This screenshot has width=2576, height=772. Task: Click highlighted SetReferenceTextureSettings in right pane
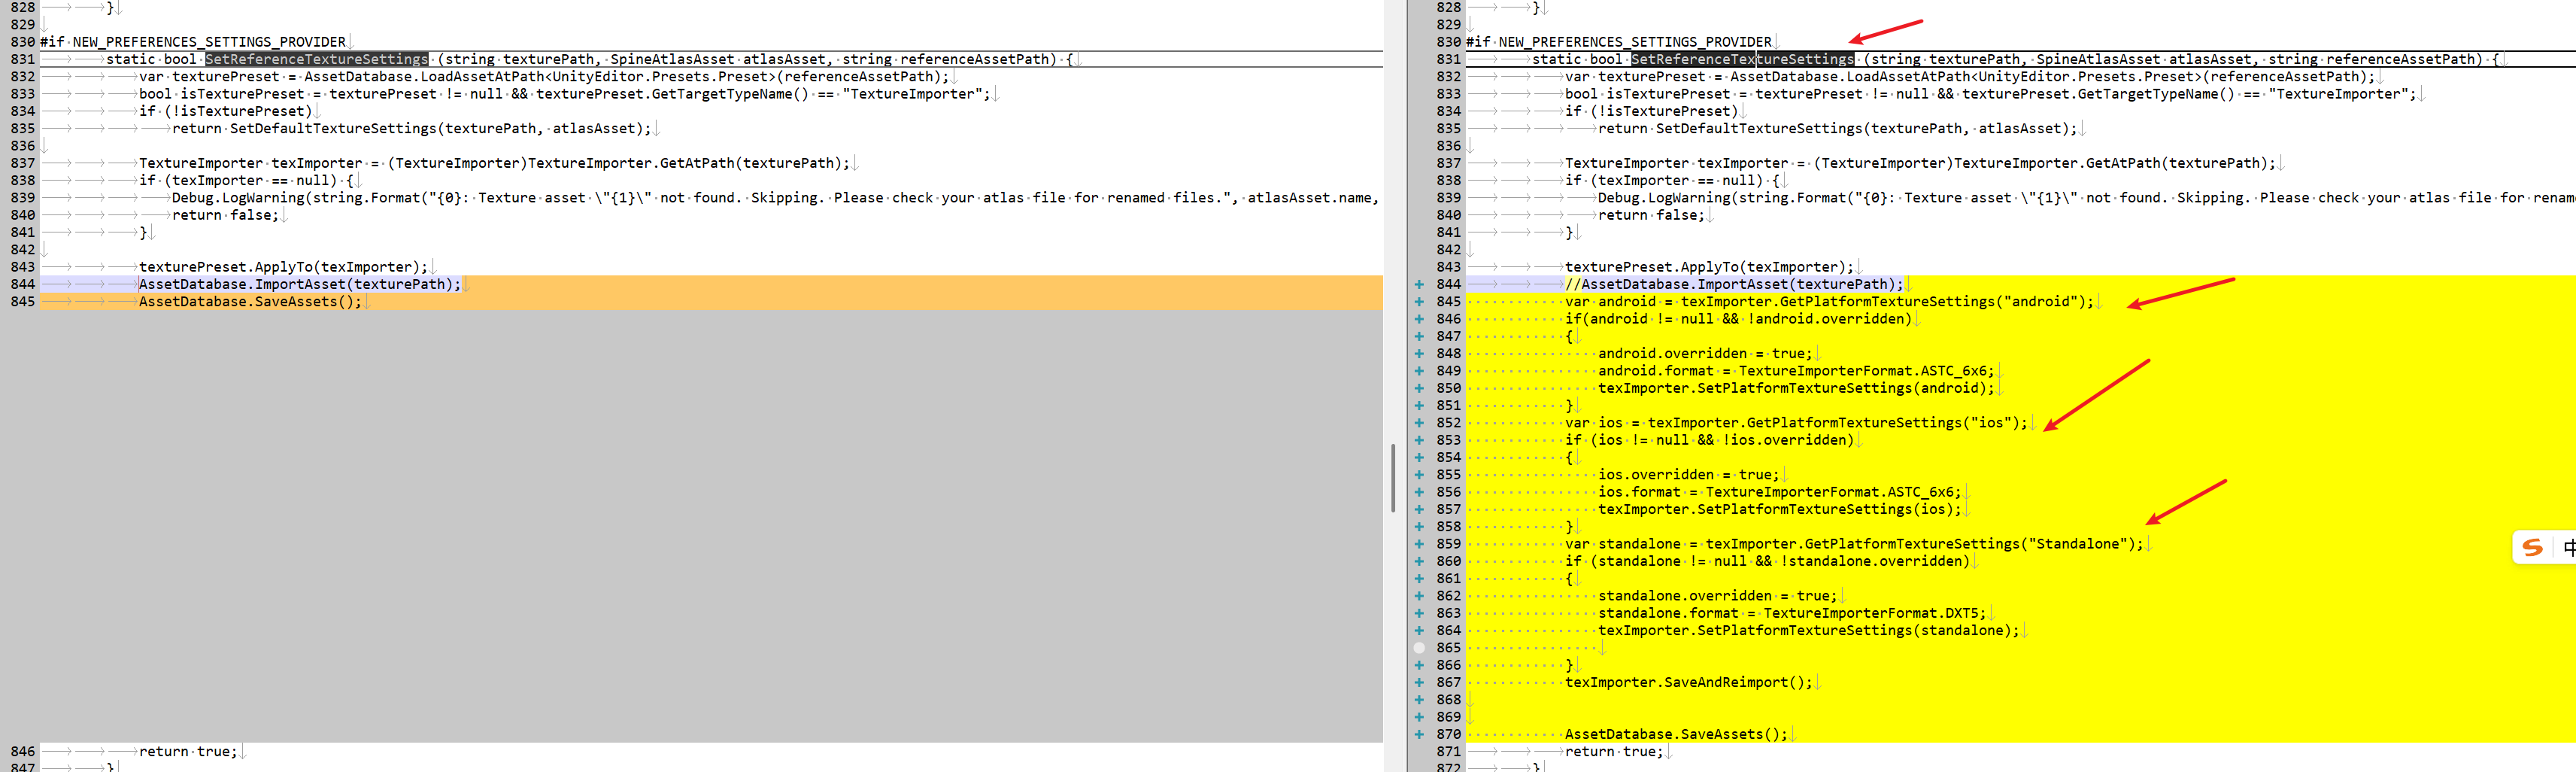1743,59
